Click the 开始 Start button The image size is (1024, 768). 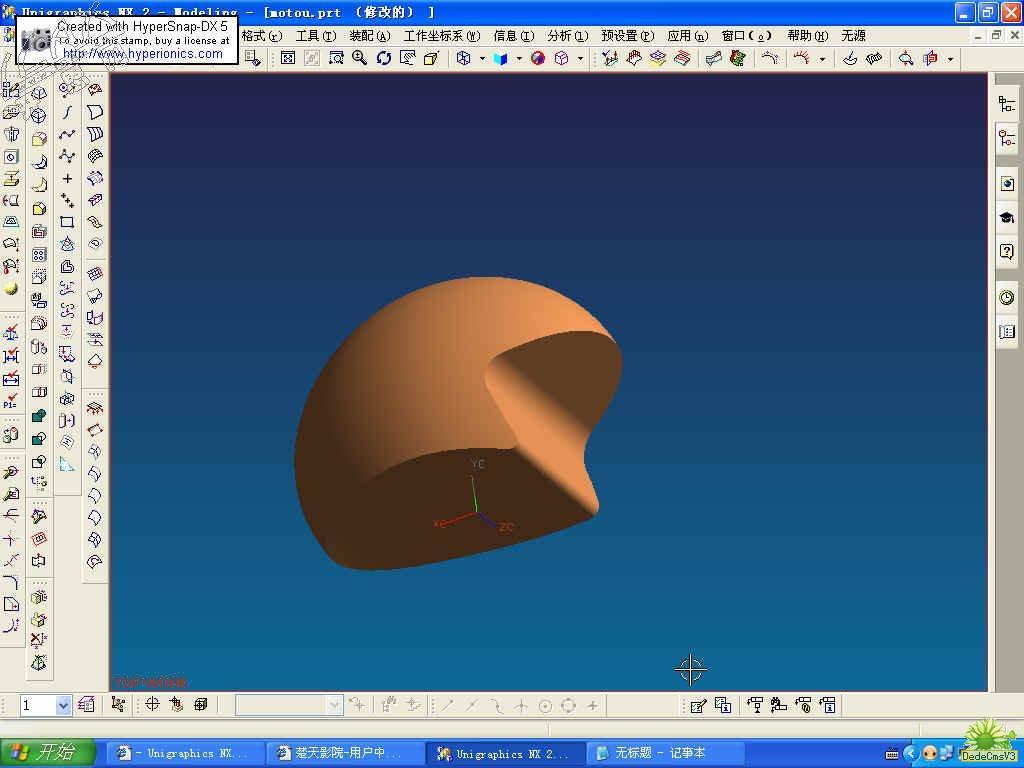tap(47, 753)
